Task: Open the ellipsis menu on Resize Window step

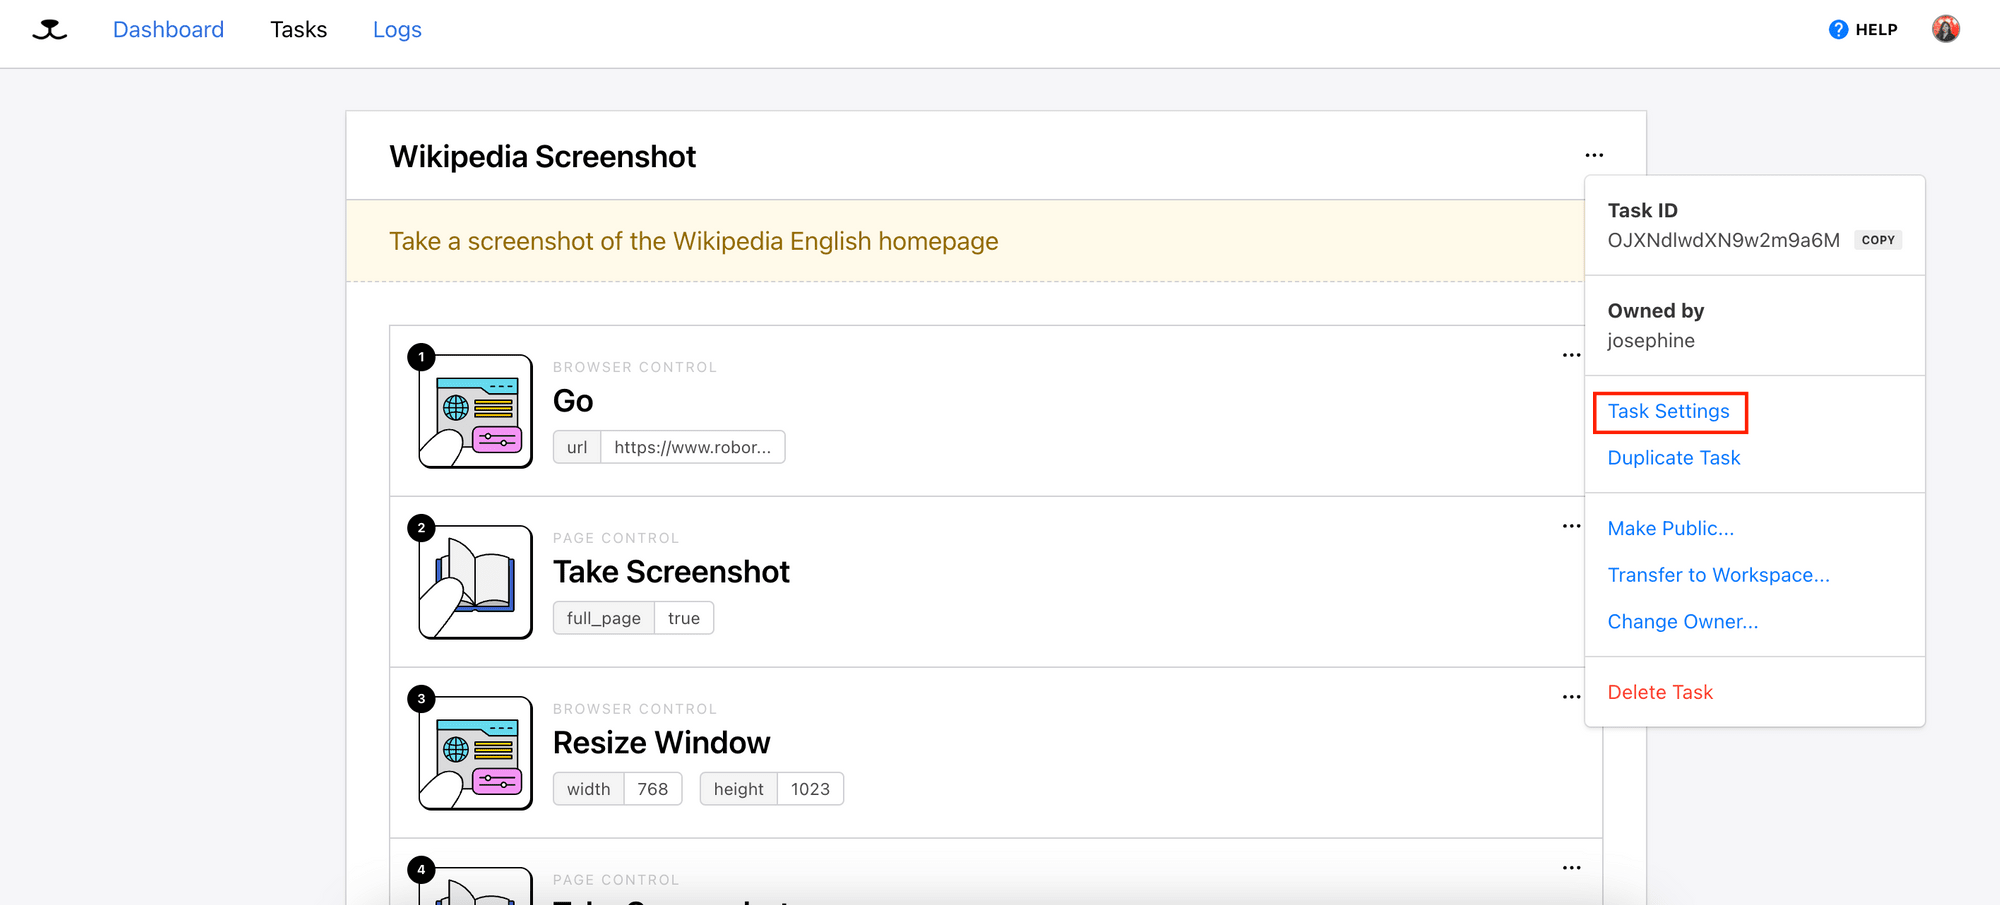Action: pyautogui.click(x=1570, y=697)
